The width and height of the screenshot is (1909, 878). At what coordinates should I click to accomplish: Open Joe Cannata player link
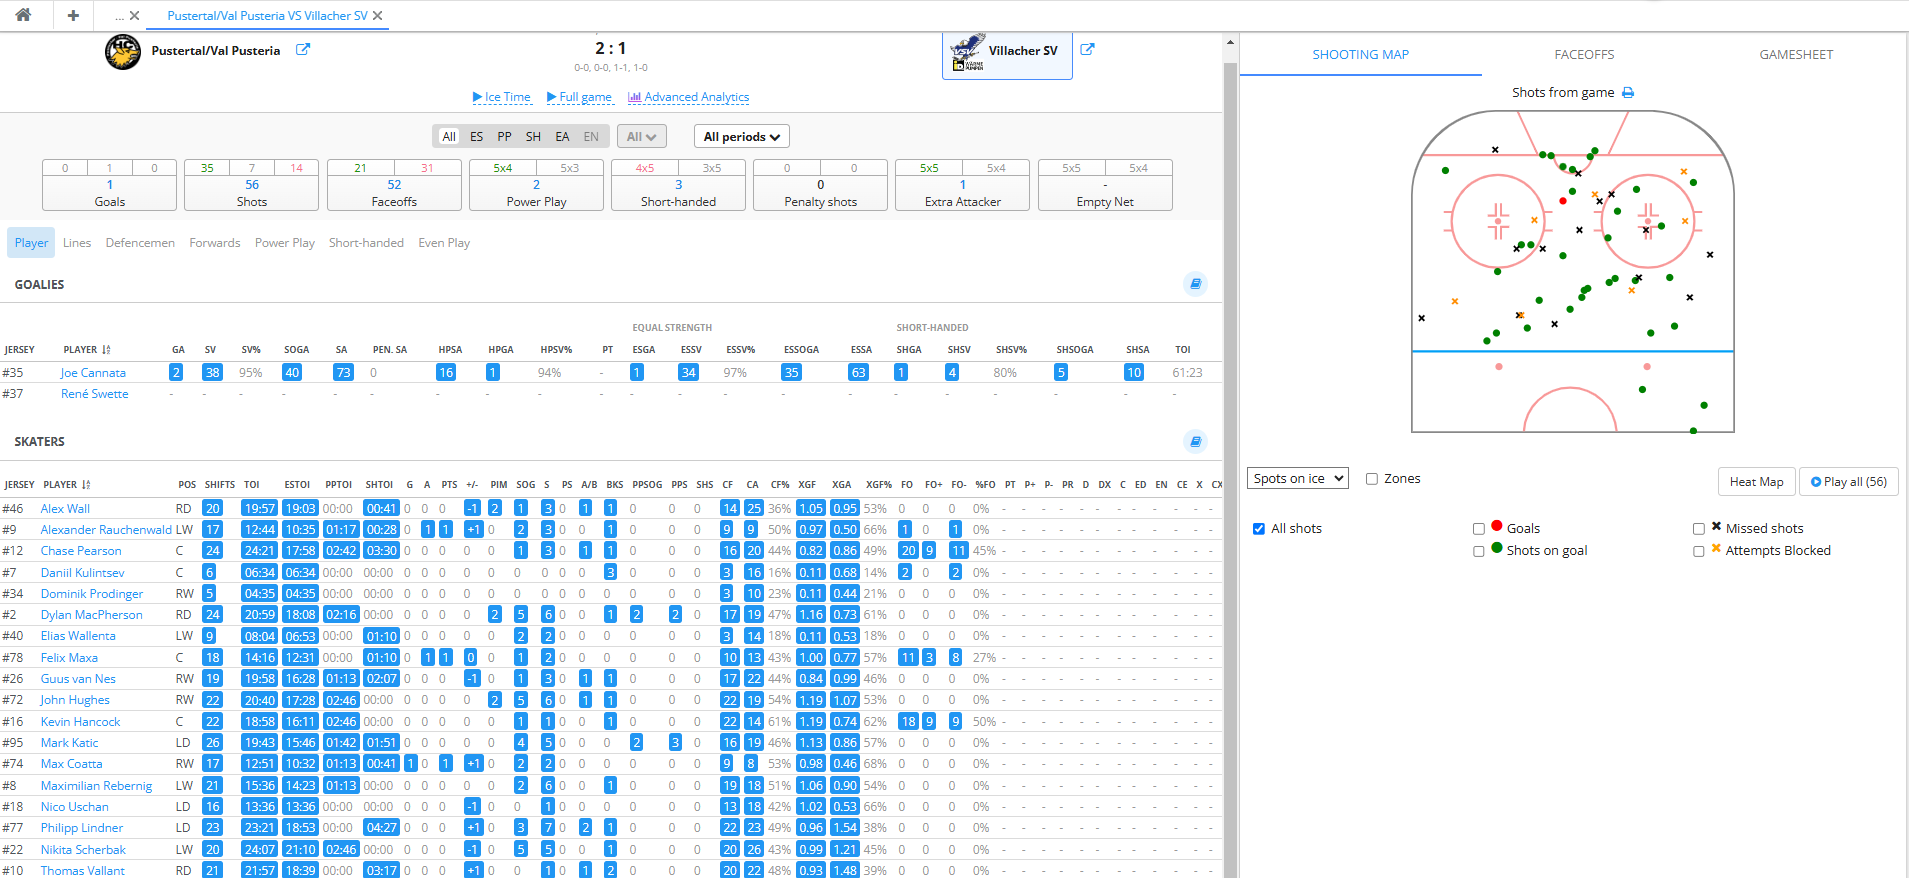[x=93, y=373]
